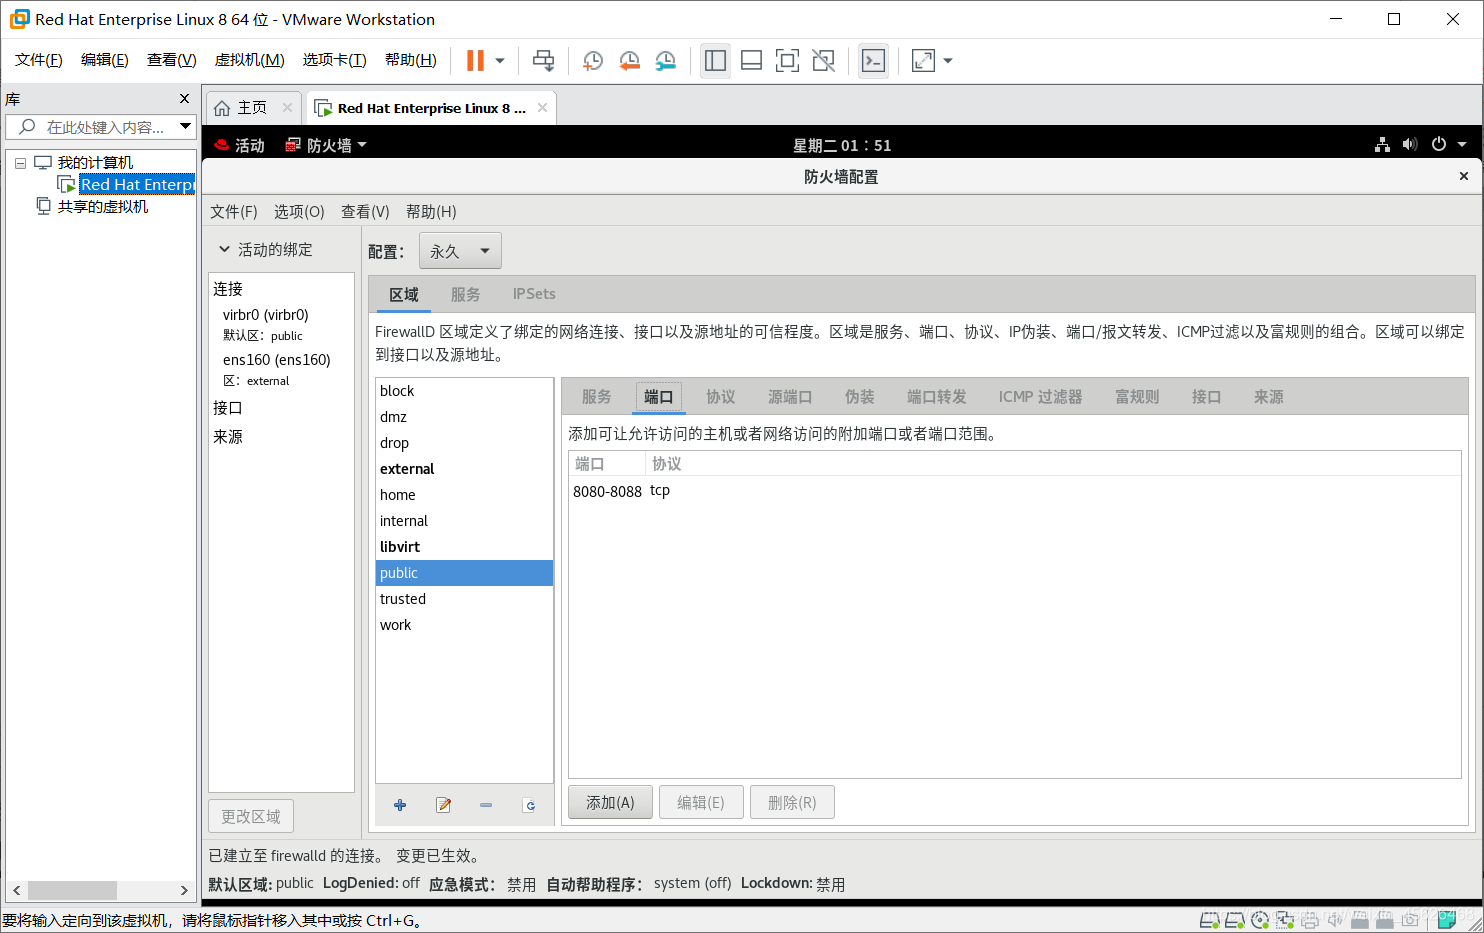Select the trusted zone
This screenshot has width=1484, height=933.
tap(464, 599)
